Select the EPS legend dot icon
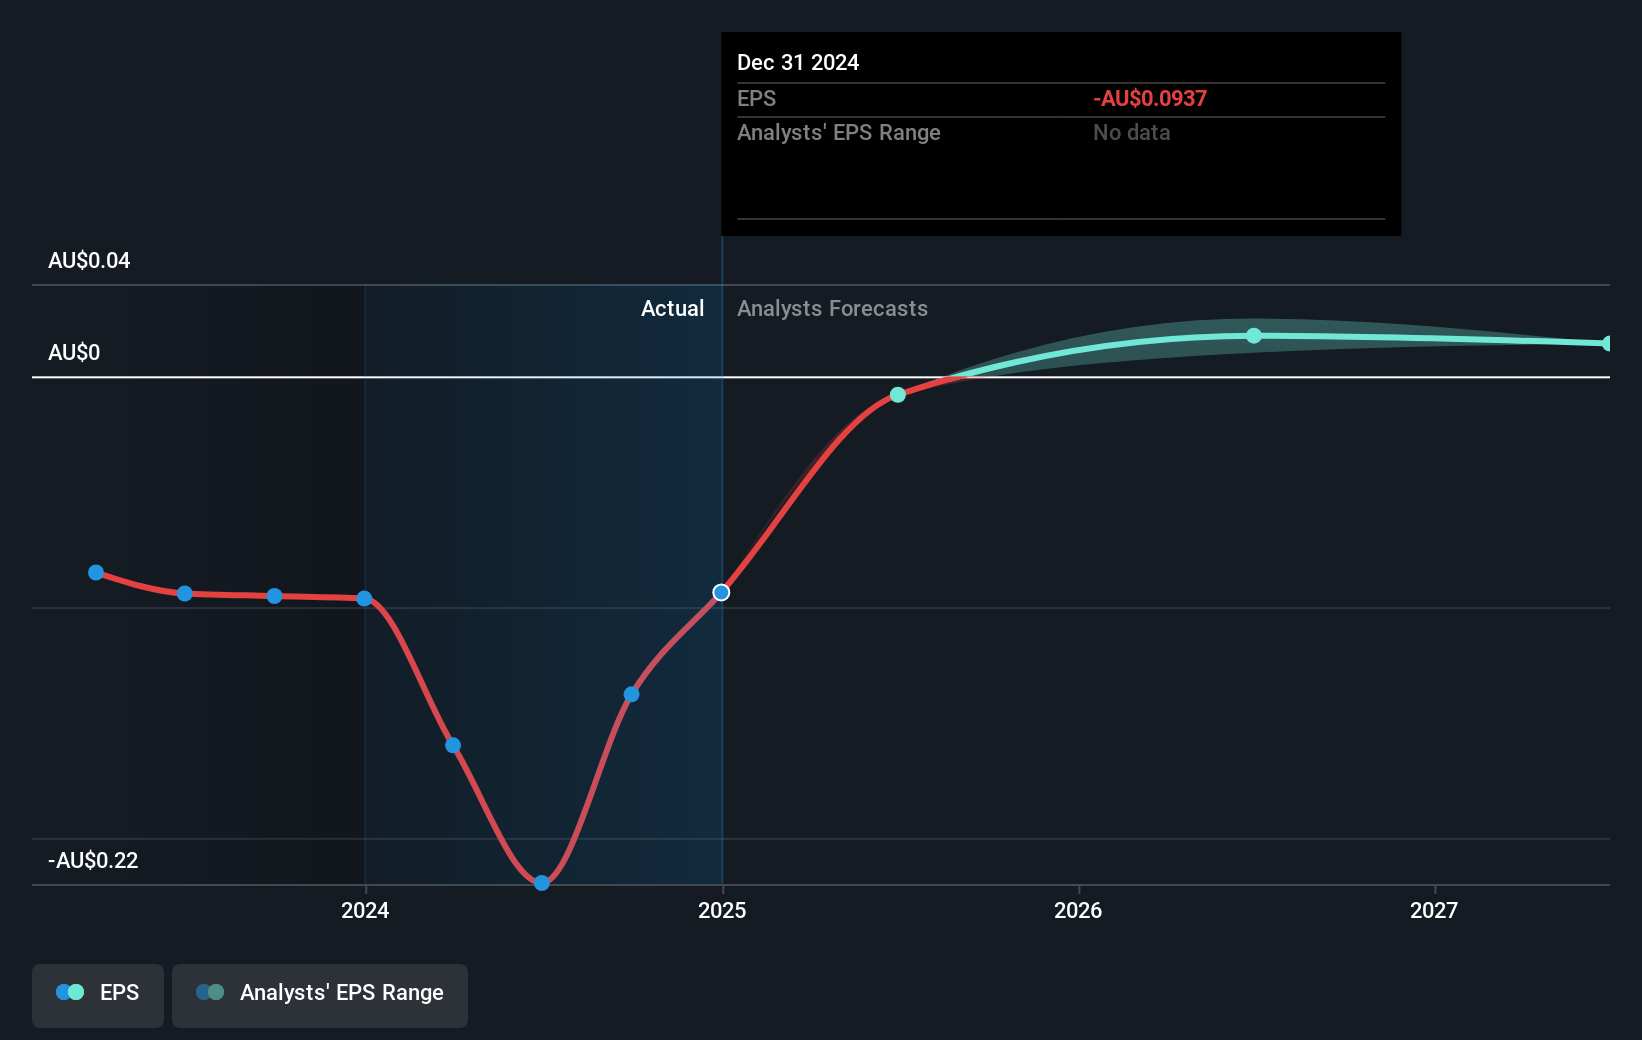This screenshot has width=1642, height=1040. pos(68,992)
